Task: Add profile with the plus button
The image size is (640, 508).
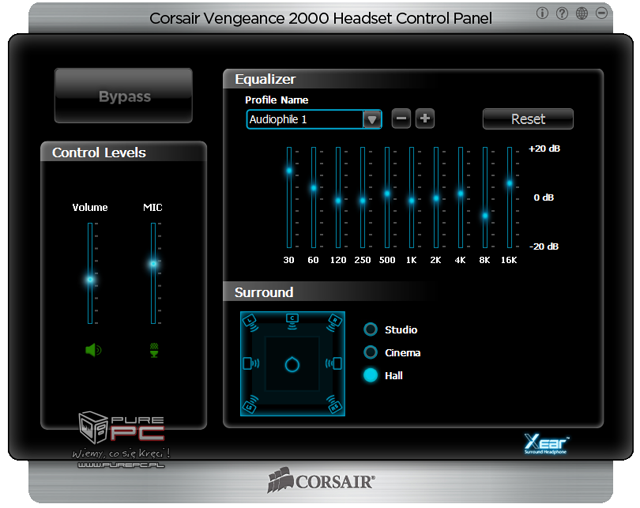Action: click(x=425, y=119)
